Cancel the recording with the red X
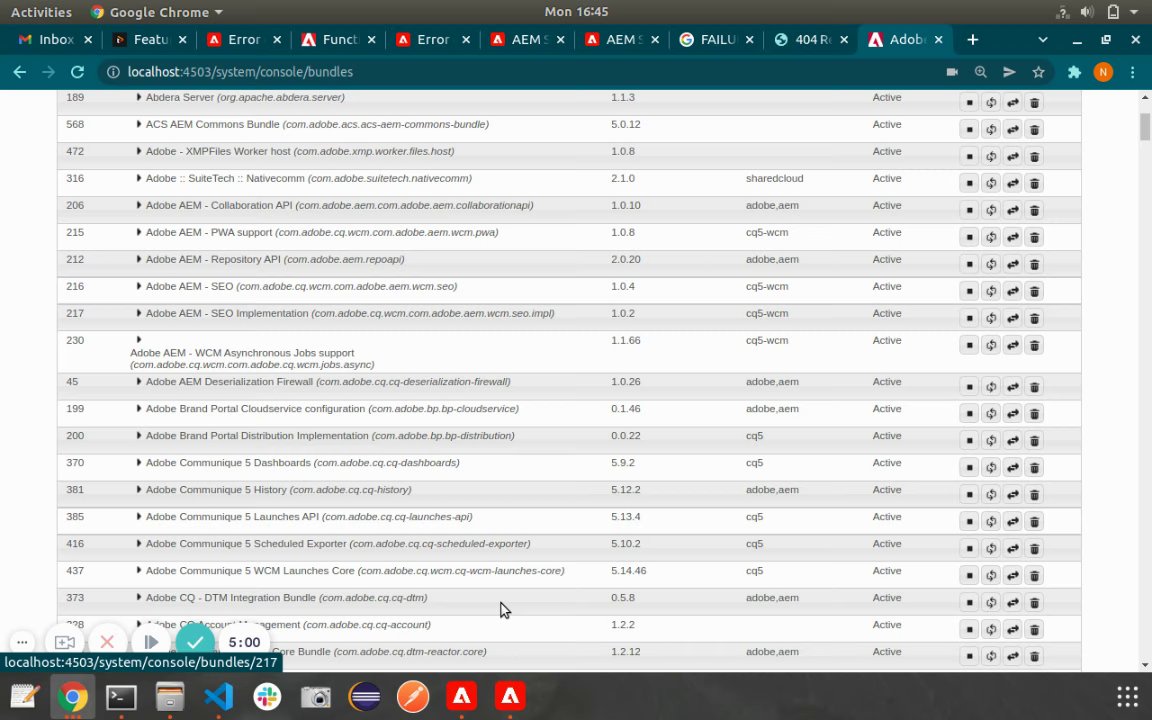 tap(107, 642)
